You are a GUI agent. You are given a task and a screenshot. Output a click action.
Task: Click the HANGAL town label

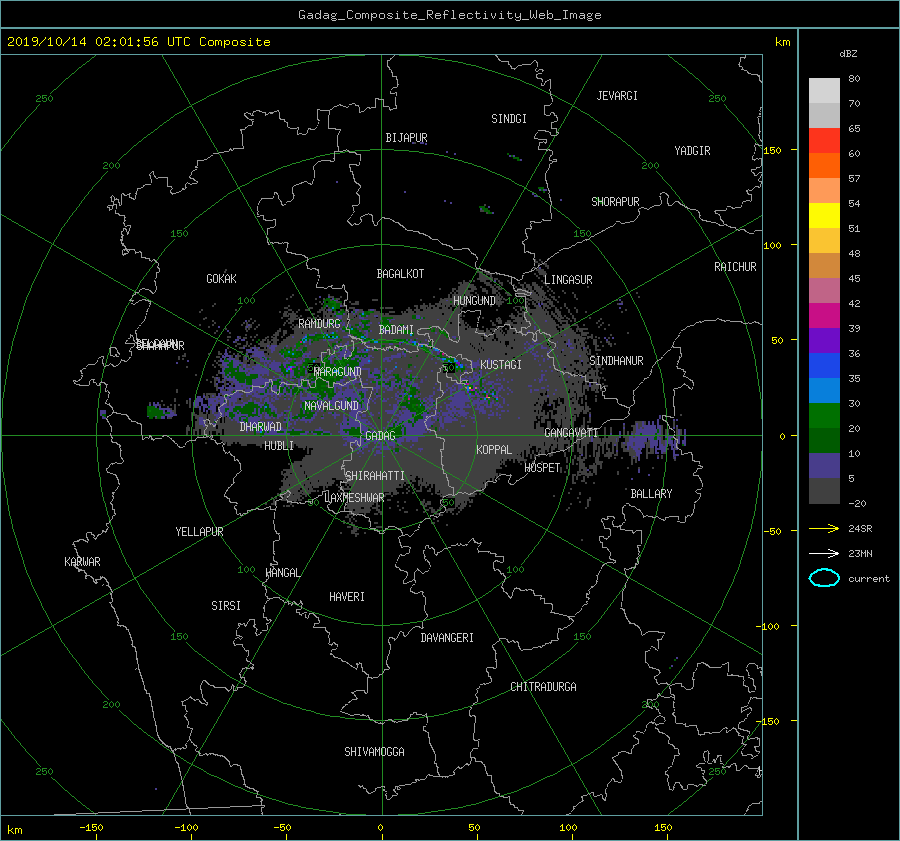pyautogui.click(x=282, y=573)
